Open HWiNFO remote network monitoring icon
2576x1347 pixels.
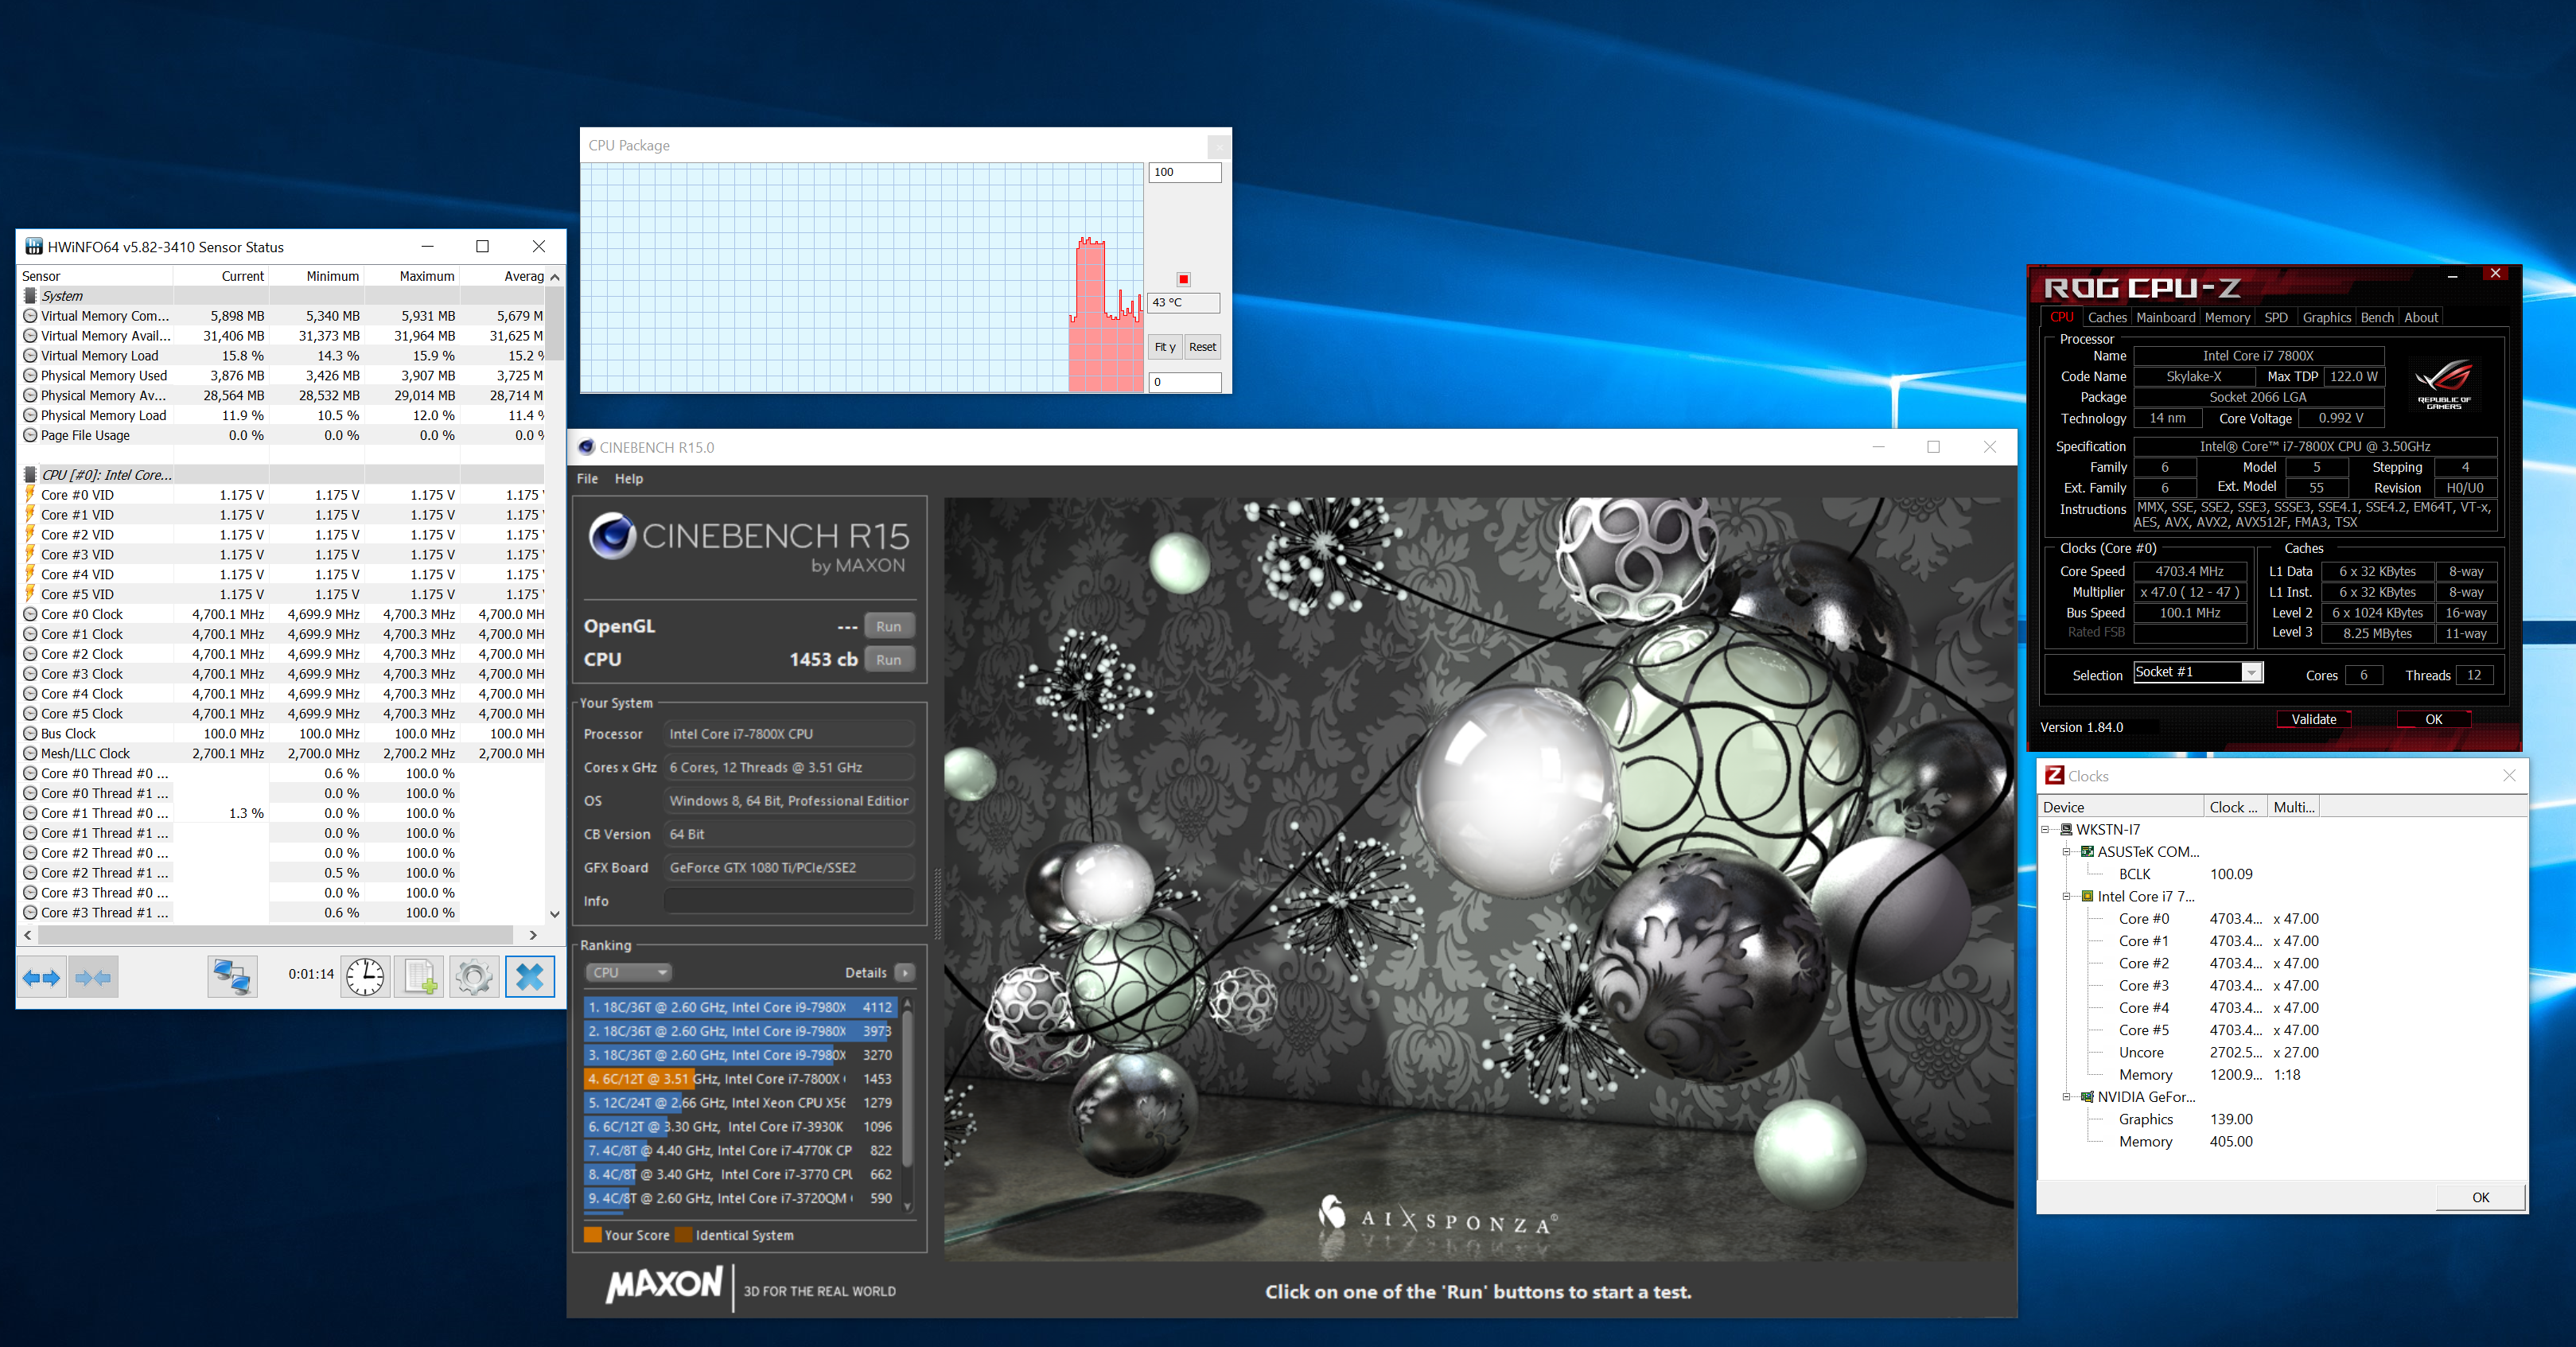232,977
